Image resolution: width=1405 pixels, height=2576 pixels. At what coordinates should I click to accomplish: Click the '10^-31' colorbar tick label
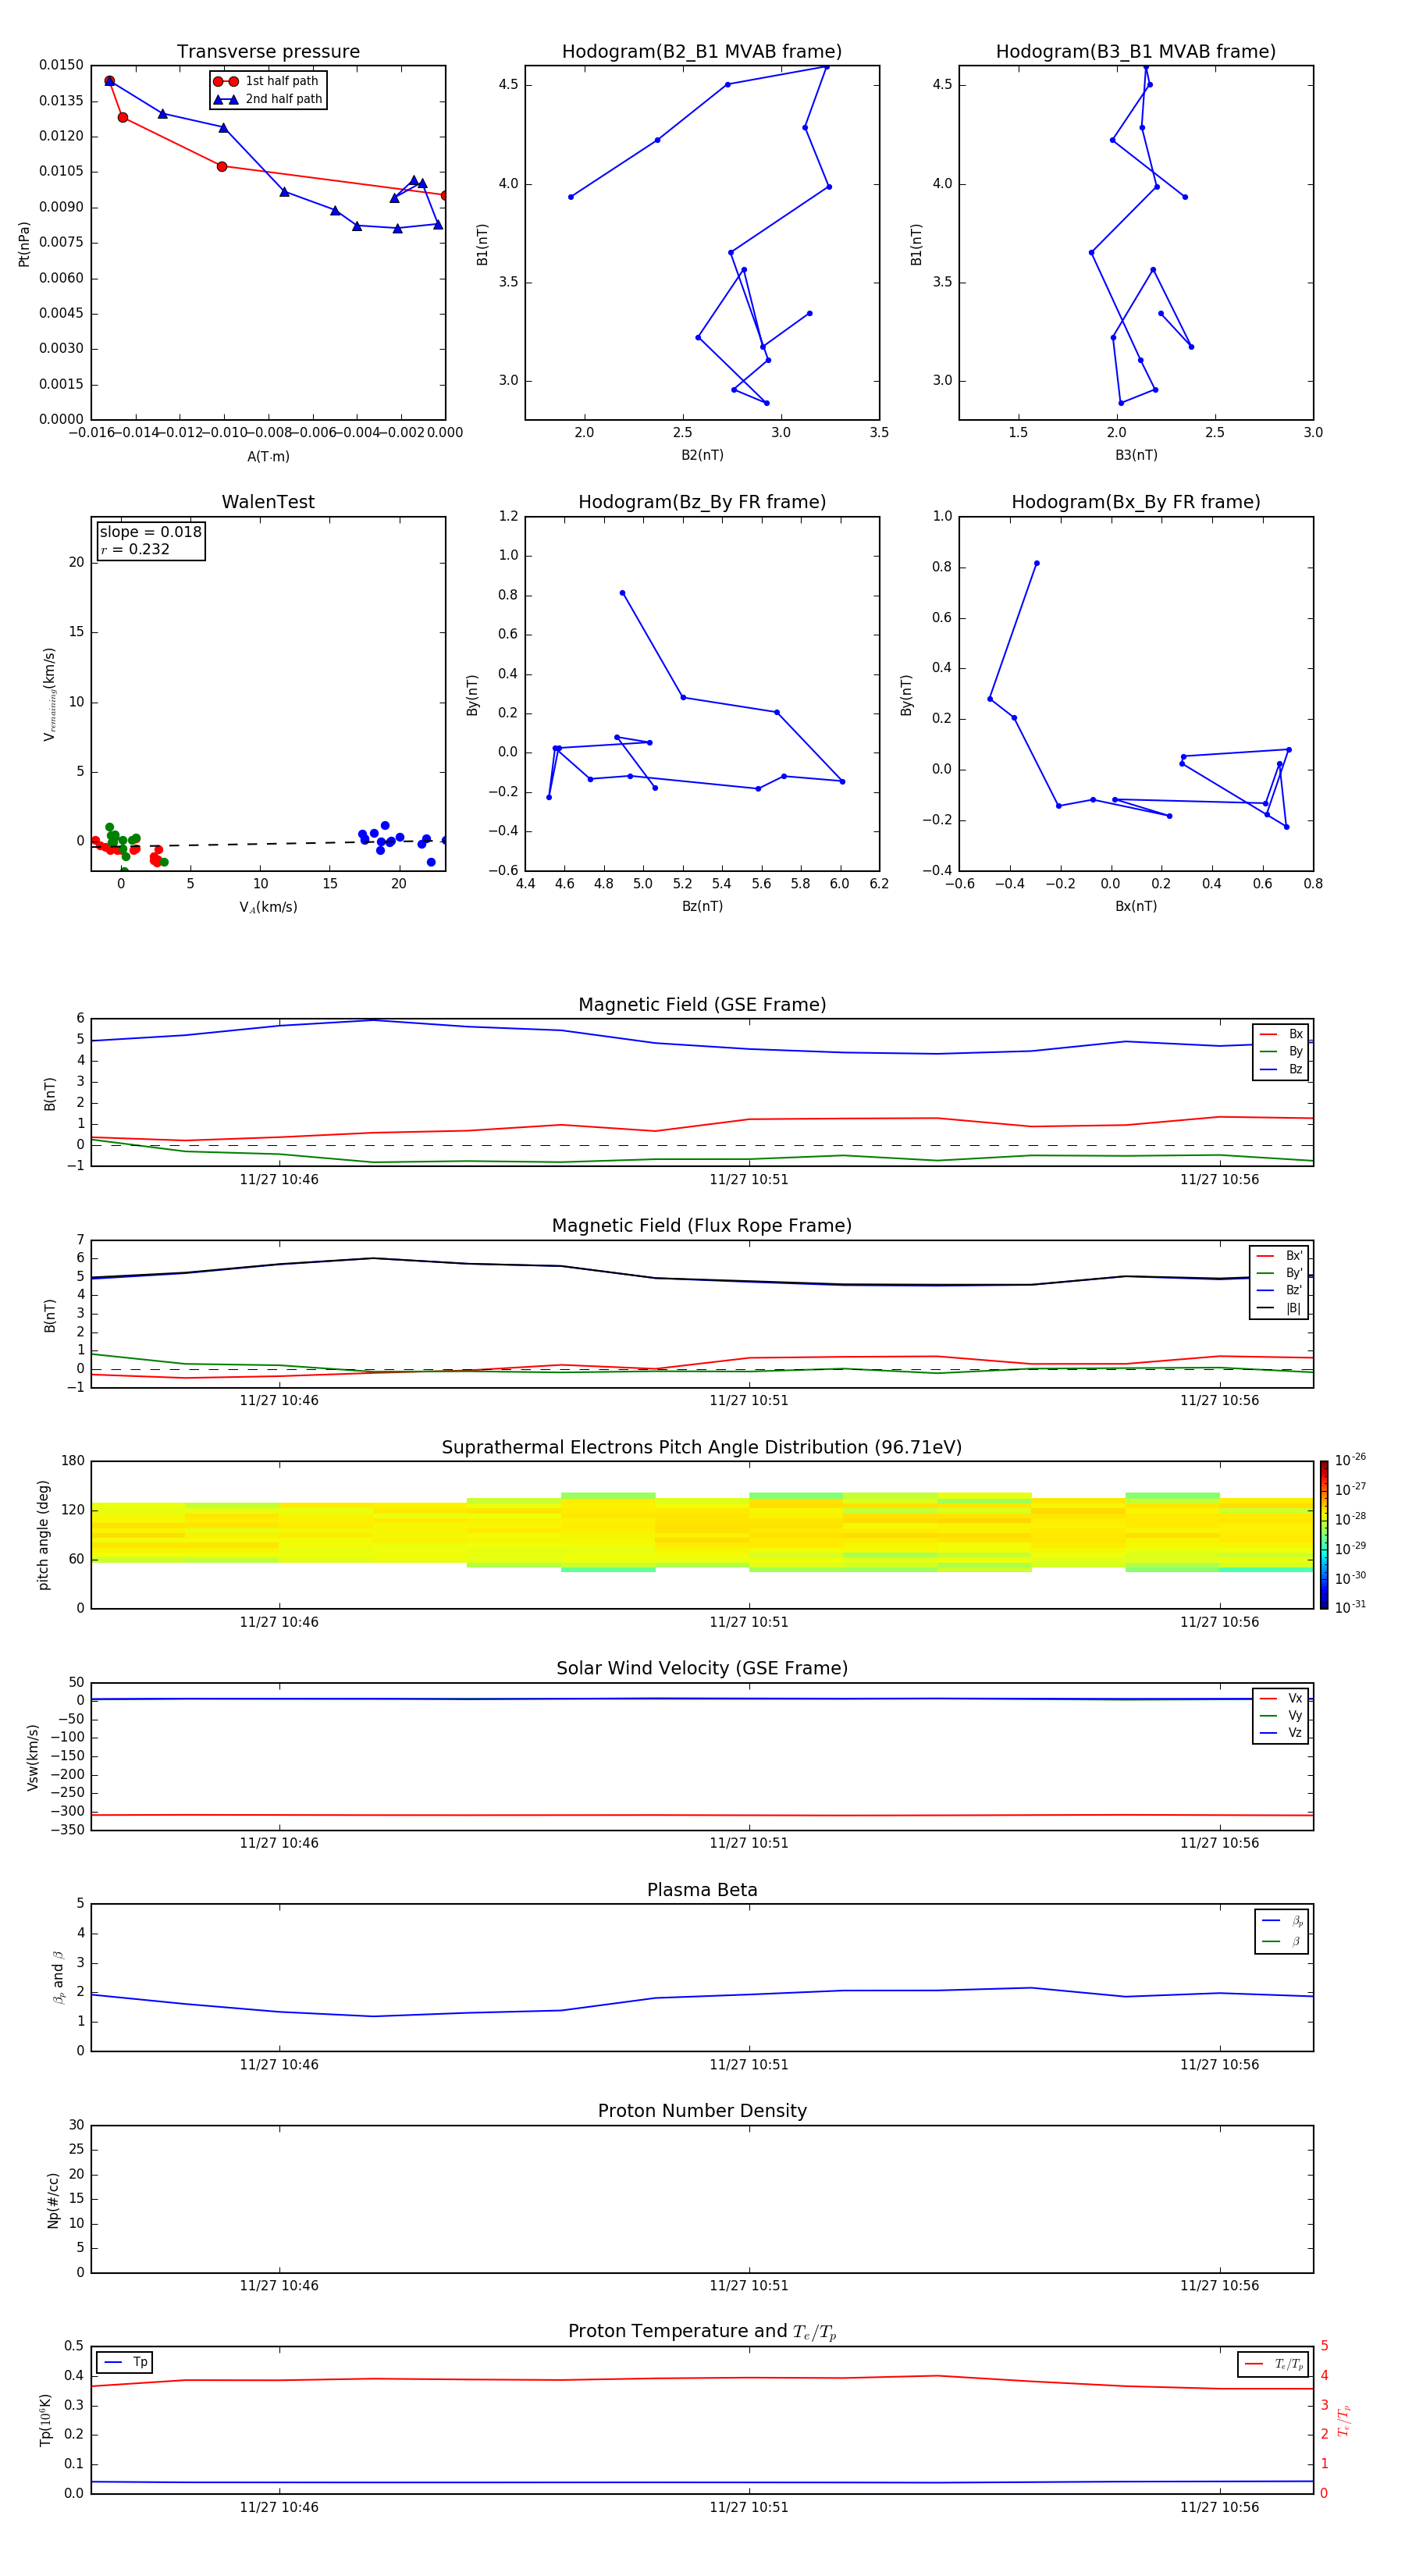point(1350,1607)
